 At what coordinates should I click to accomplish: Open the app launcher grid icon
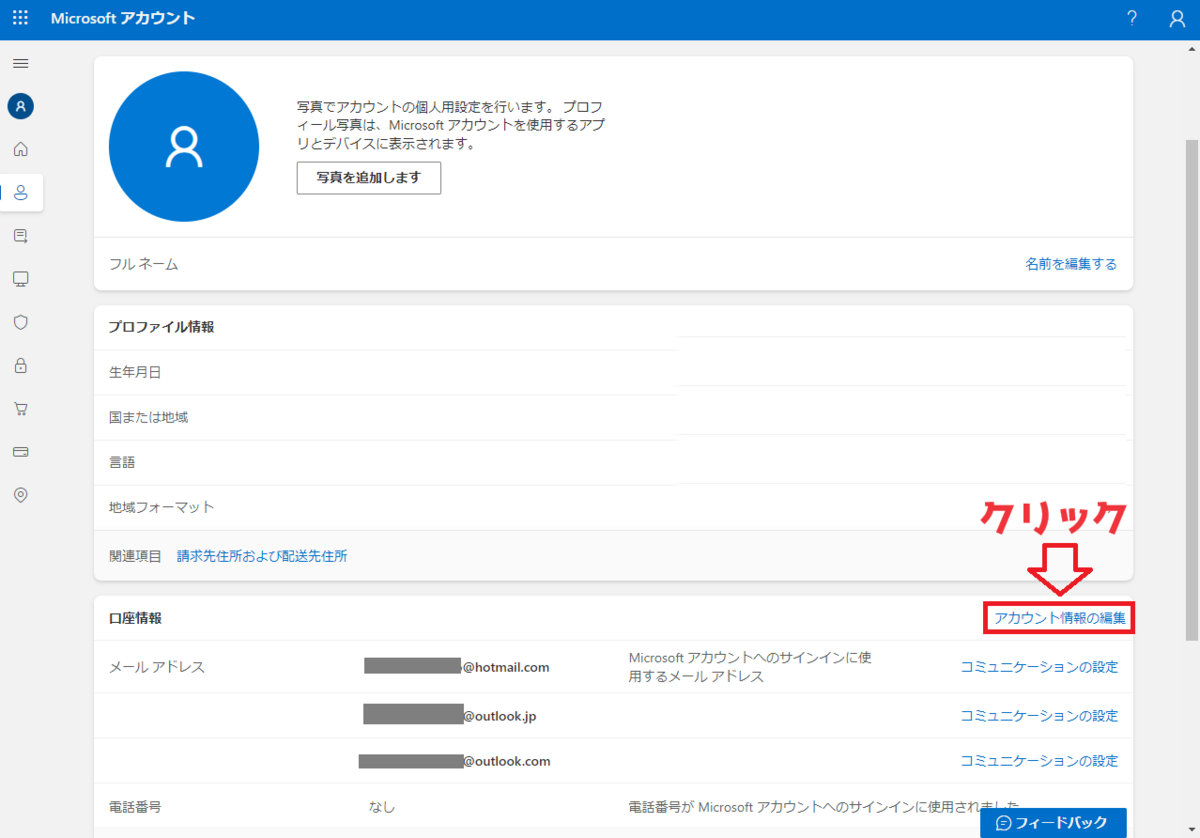coord(20,18)
